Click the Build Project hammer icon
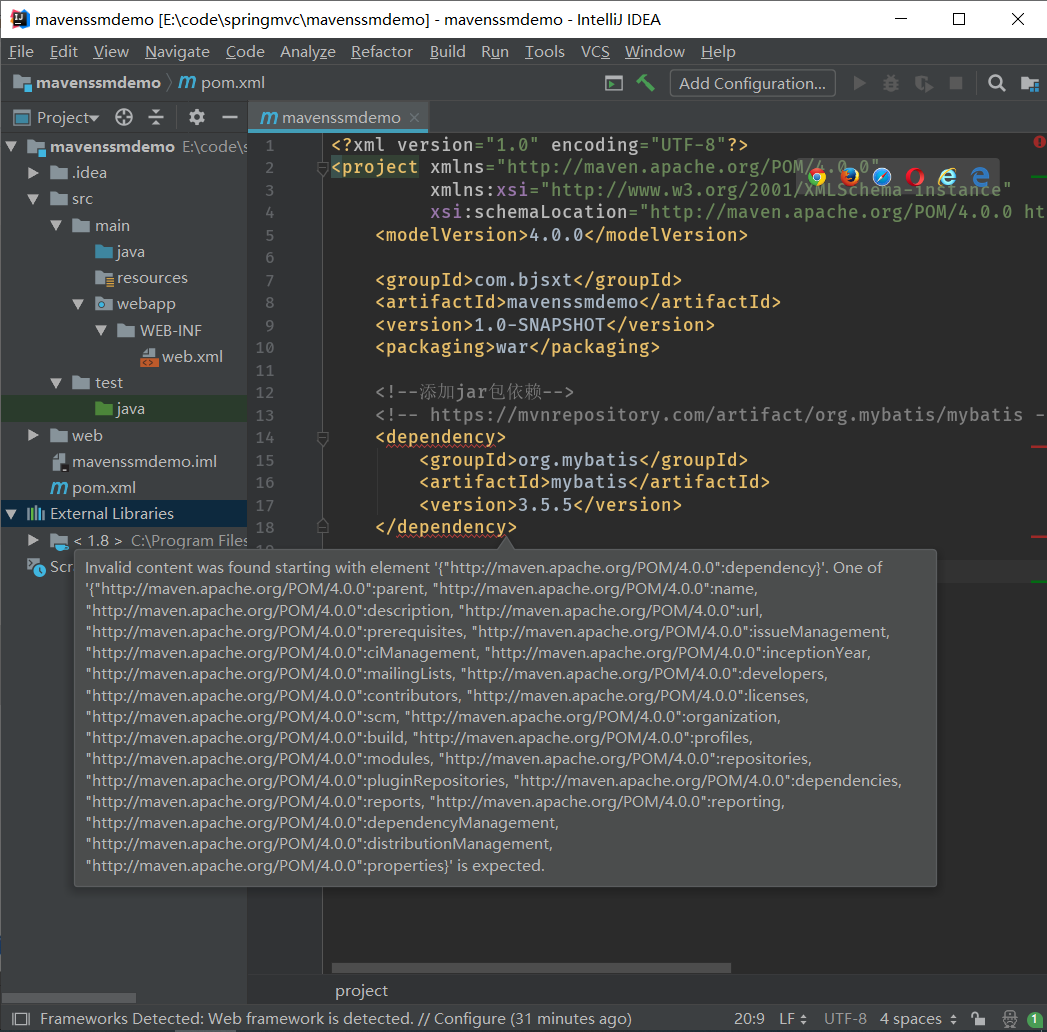The height and width of the screenshot is (1032, 1047). tap(645, 83)
